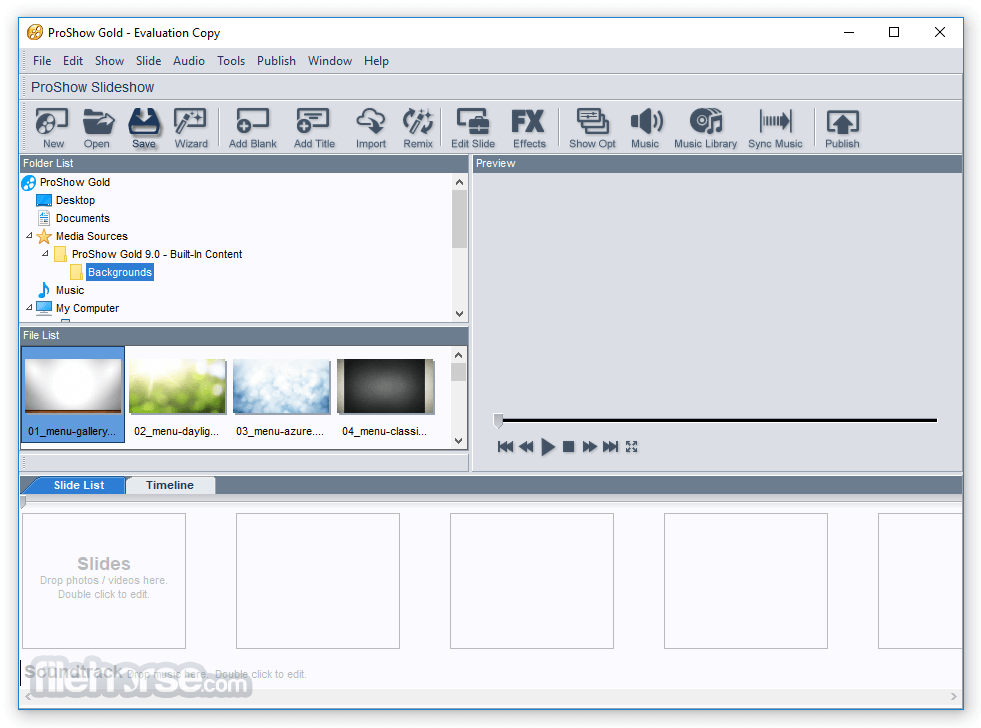Open the FX Effects tool
Image resolution: width=981 pixels, height=728 pixels.
tap(529, 128)
